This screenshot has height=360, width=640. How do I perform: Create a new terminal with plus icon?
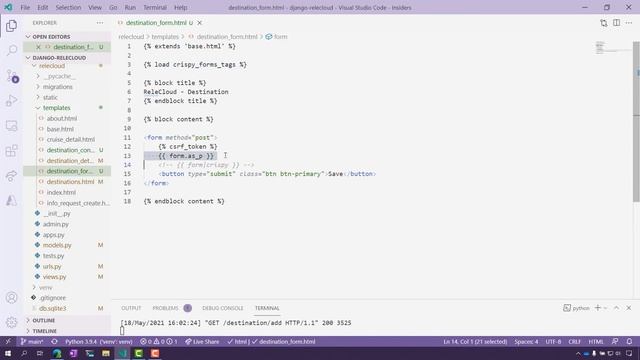(x=598, y=308)
